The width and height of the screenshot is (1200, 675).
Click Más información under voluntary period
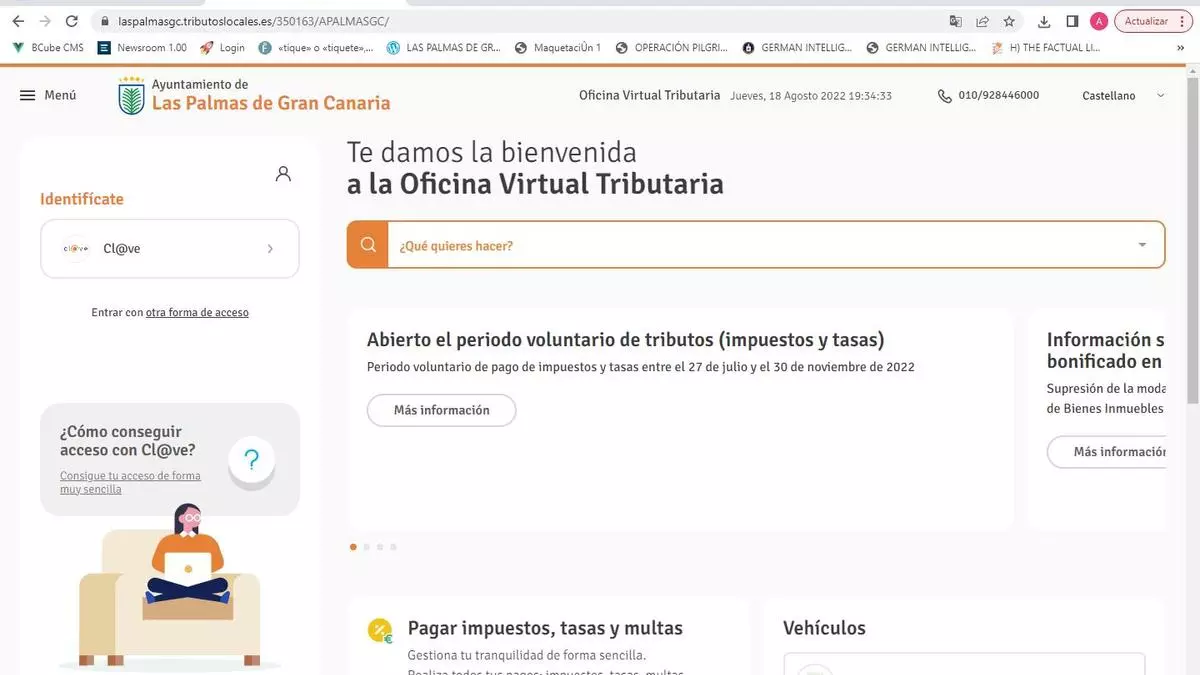pos(441,410)
